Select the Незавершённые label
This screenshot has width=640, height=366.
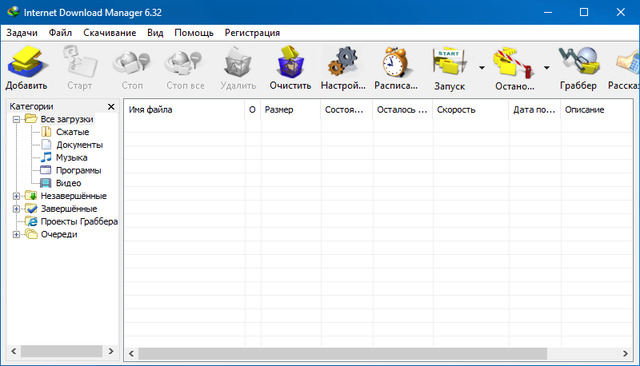pos(73,196)
